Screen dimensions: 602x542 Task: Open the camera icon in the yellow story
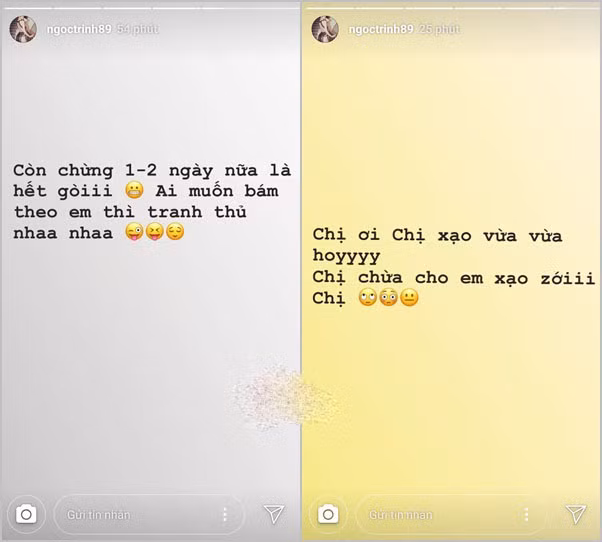pos(328,514)
